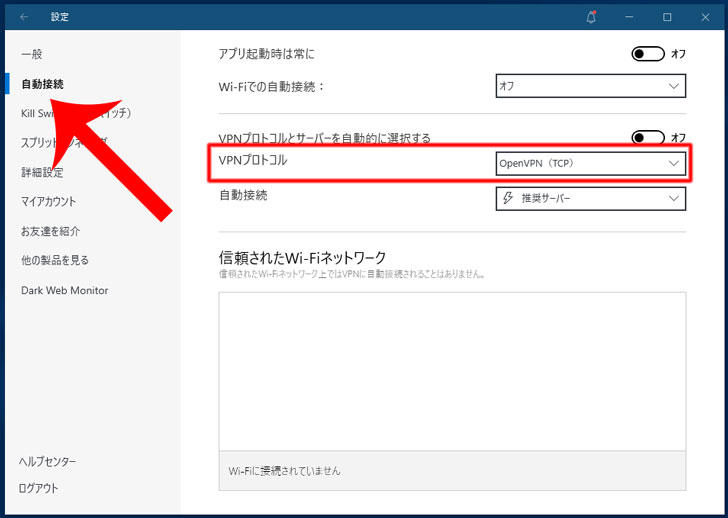This screenshot has width=728, height=518.
Task: Open the Wi-Fiでの自動接続 dropdown
Action: (590, 86)
